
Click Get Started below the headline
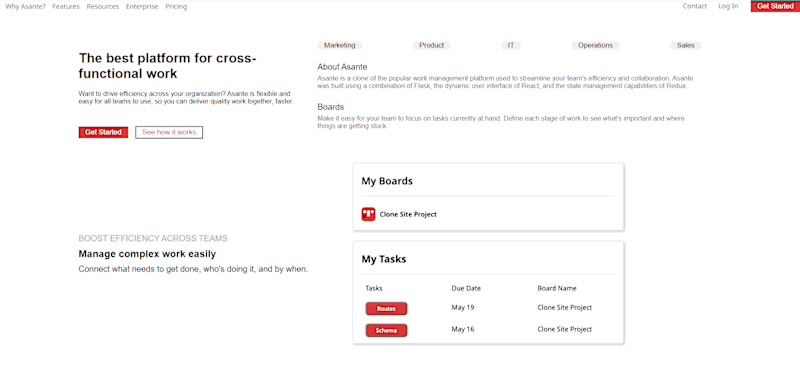tap(103, 132)
